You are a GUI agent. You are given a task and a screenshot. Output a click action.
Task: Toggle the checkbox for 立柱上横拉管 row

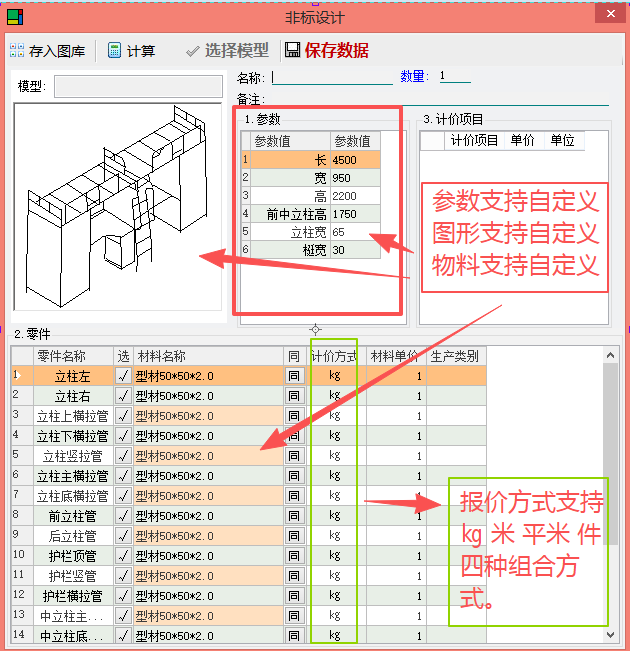123,416
